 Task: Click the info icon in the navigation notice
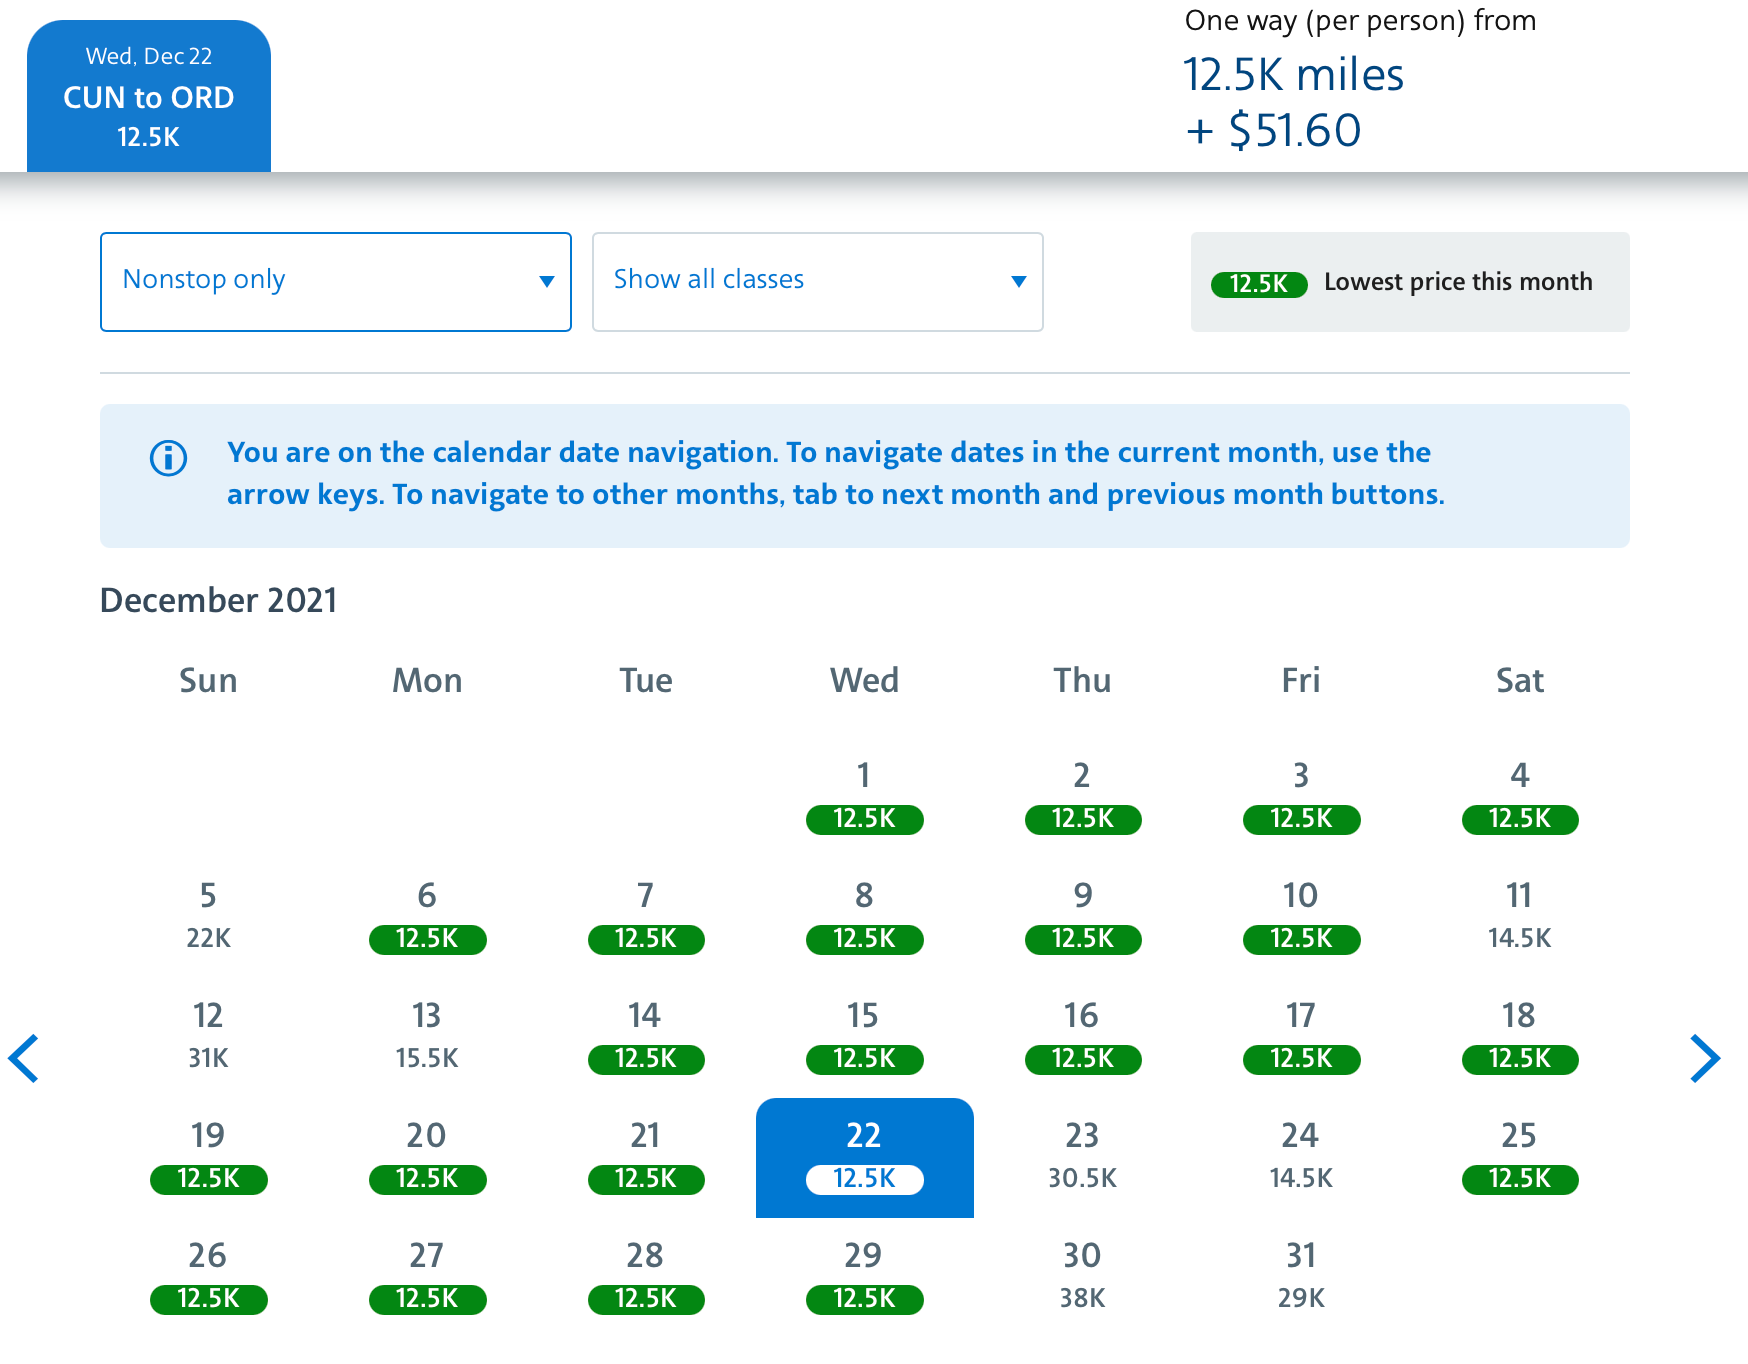(168, 458)
